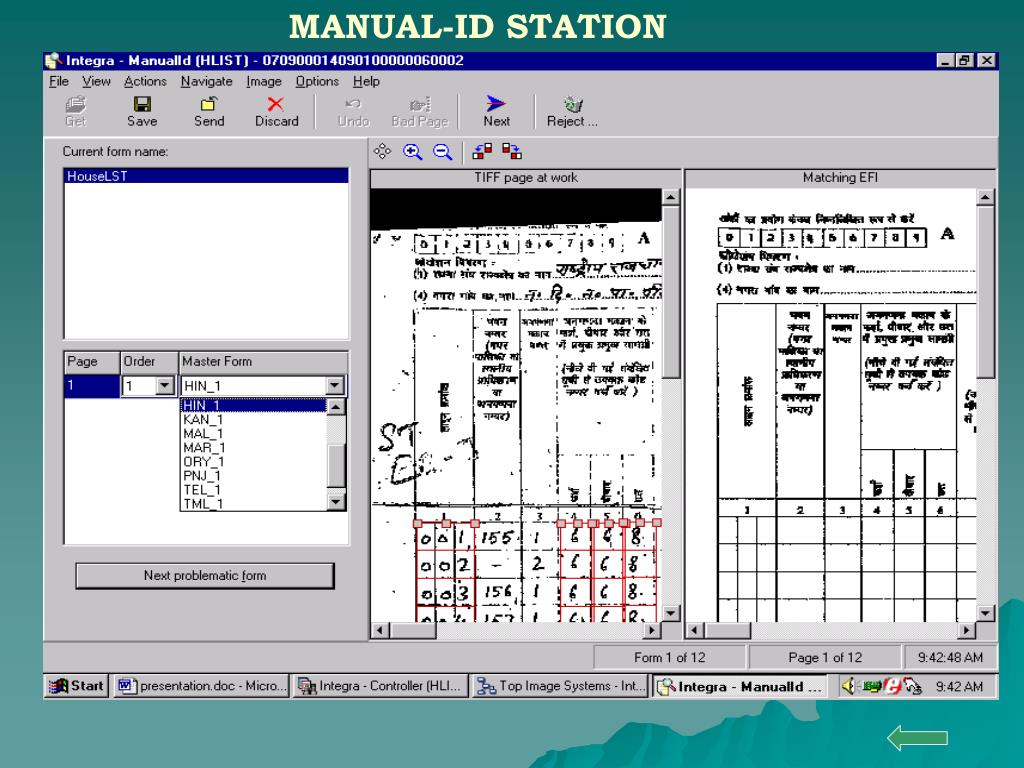The image size is (1024, 768).
Task: Click the Matching EFI scroll-right arrow
Action: [967, 630]
